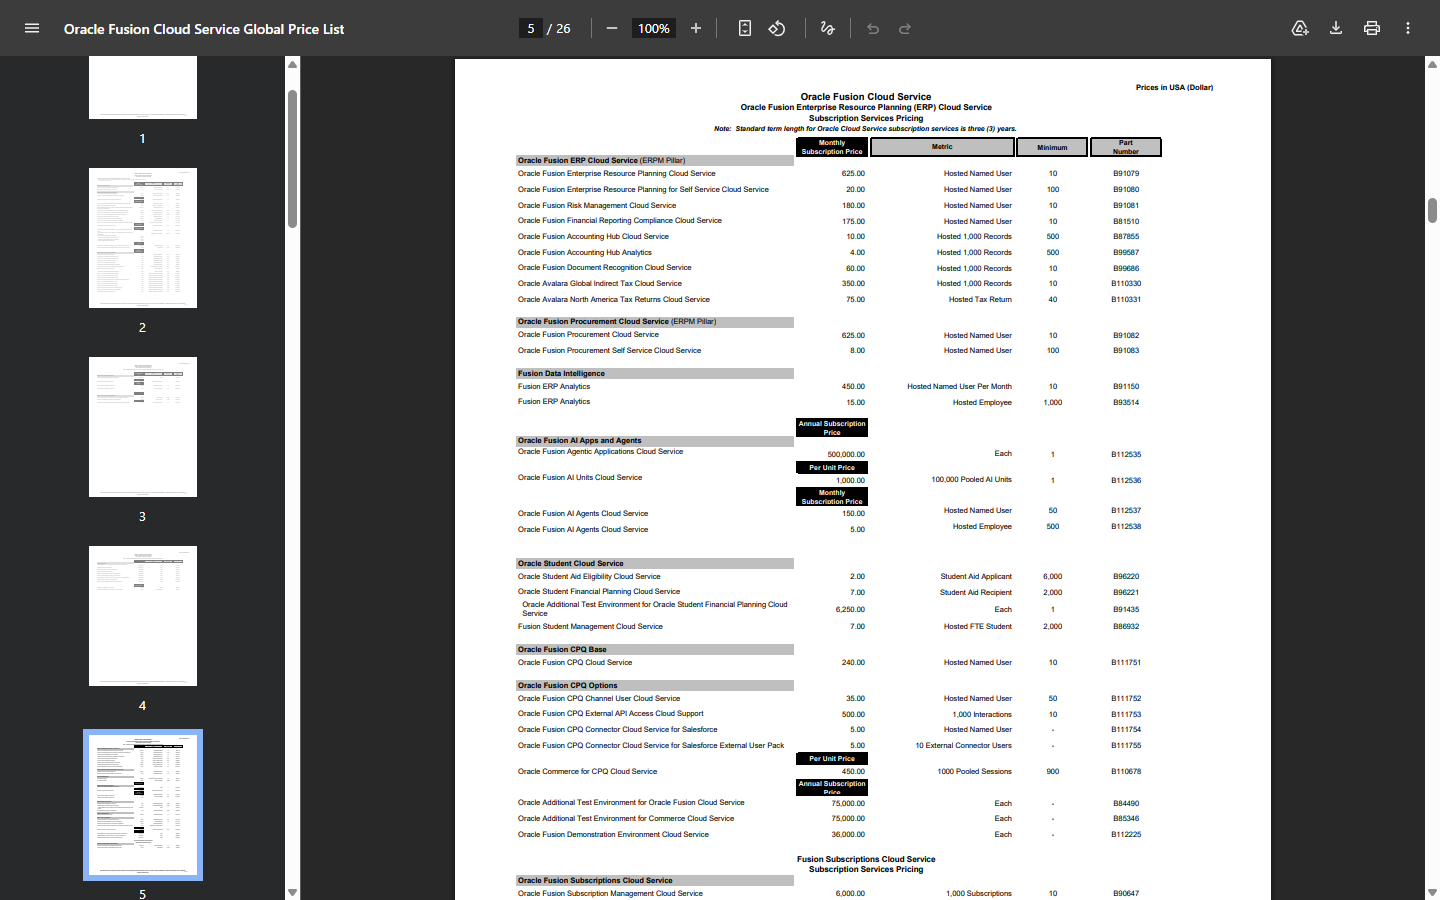Click the 500,000.00 price value
This screenshot has height=900, width=1440.
click(846, 455)
